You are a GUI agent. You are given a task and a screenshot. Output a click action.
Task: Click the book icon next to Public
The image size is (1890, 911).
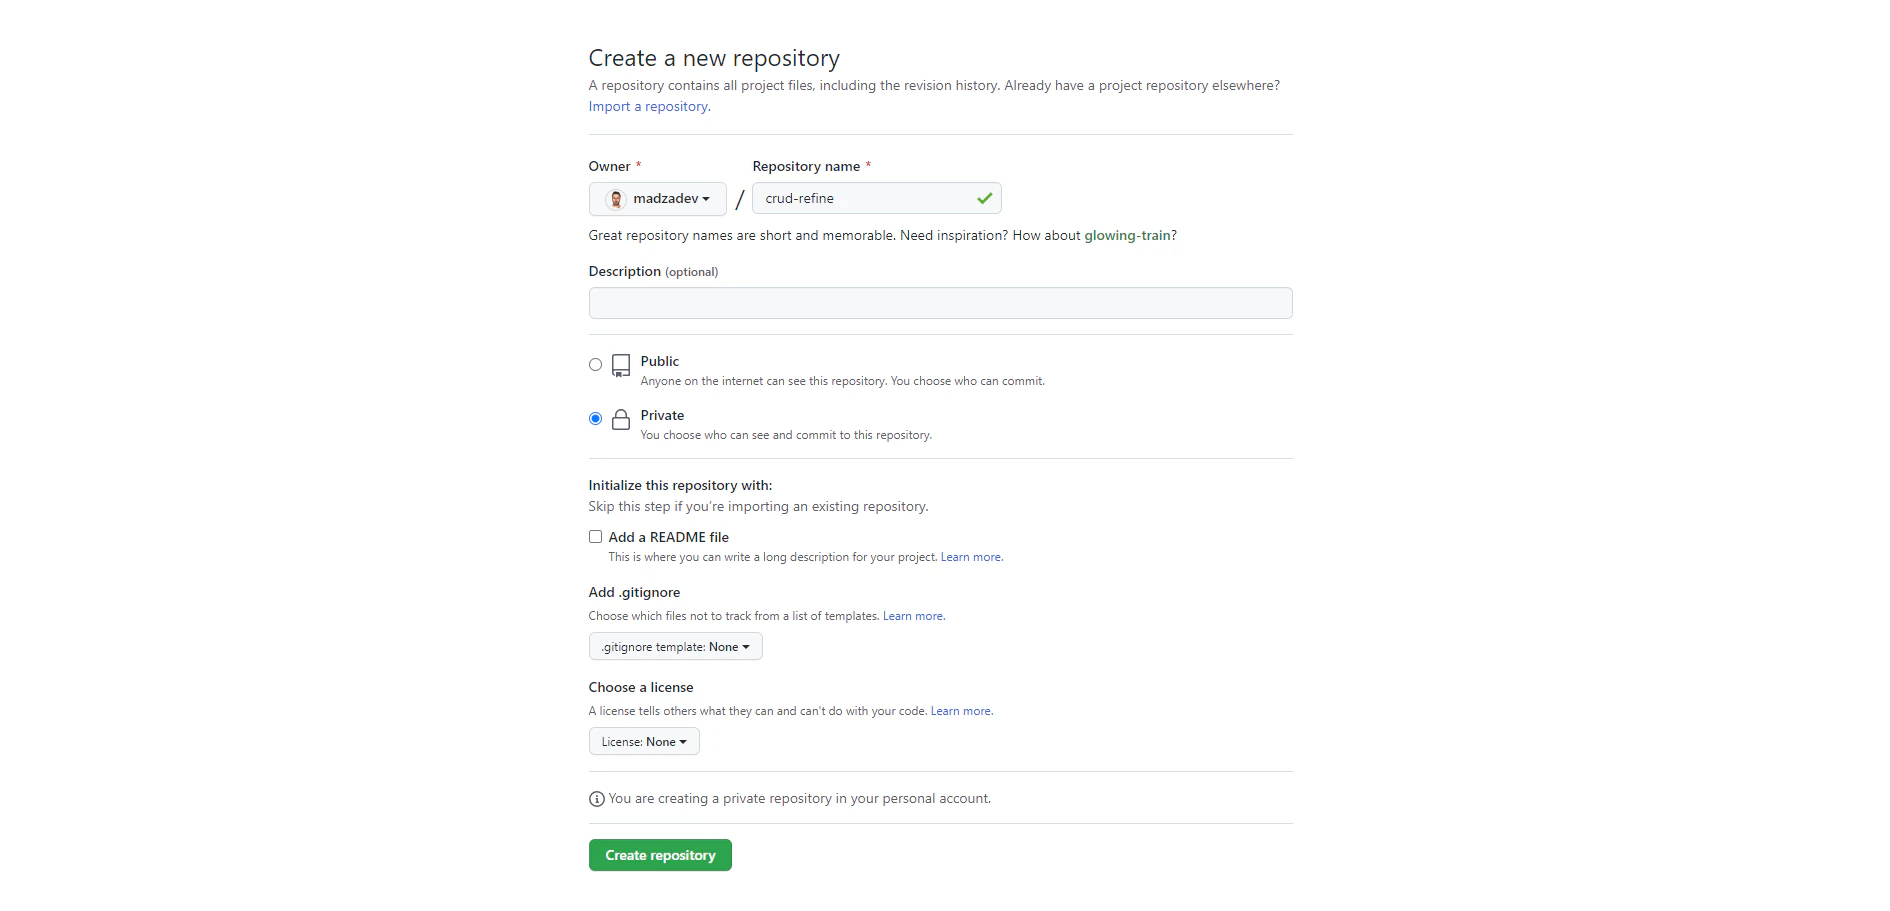(x=621, y=366)
